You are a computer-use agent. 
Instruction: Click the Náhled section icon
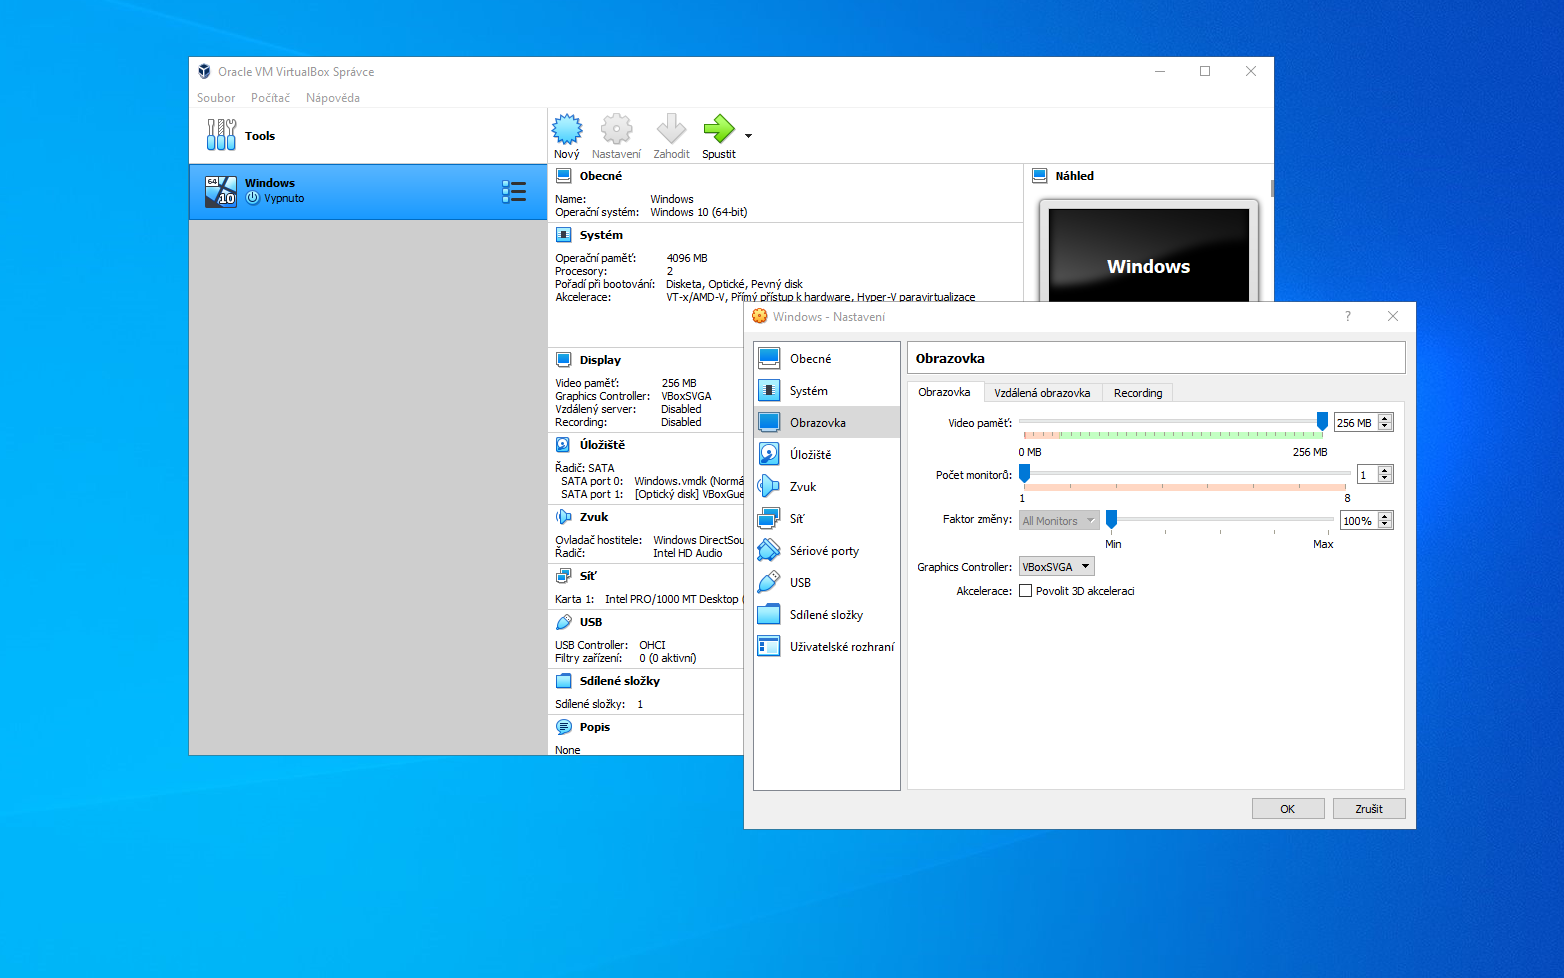(x=1040, y=175)
